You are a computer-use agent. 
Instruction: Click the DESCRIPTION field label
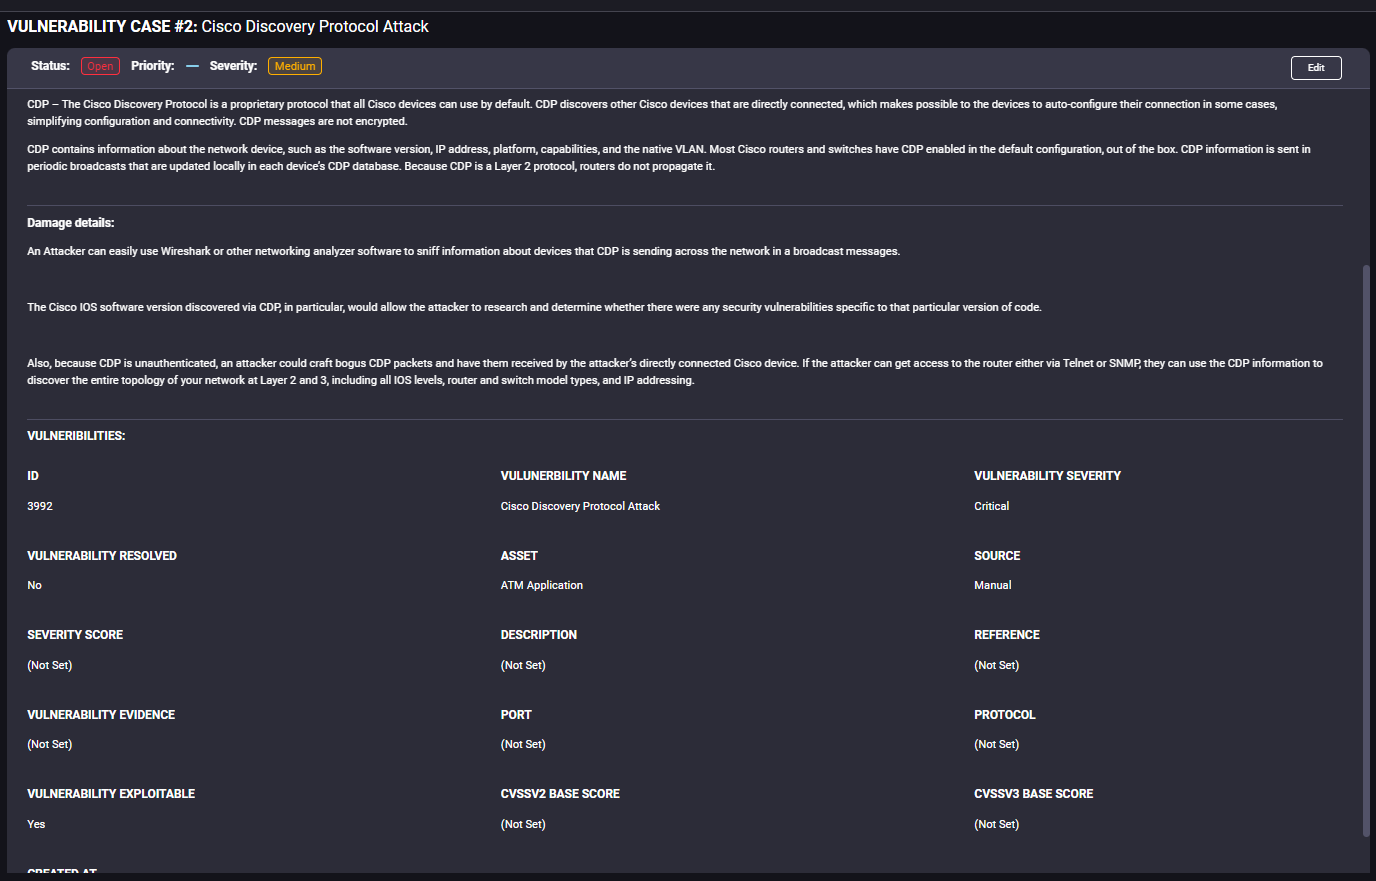pyautogui.click(x=539, y=635)
